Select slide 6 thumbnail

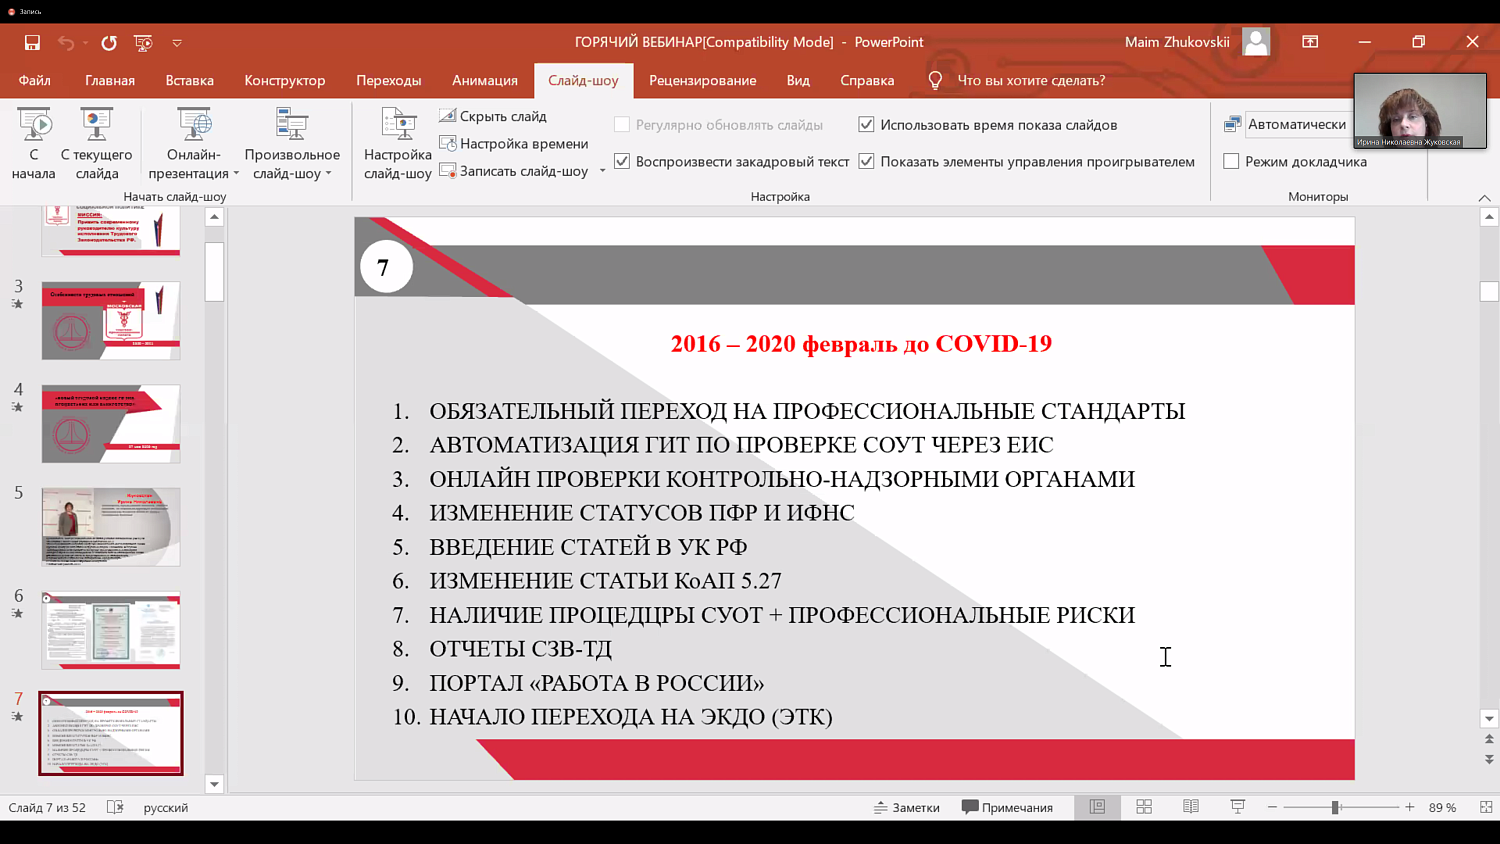(x=111, y=630)
